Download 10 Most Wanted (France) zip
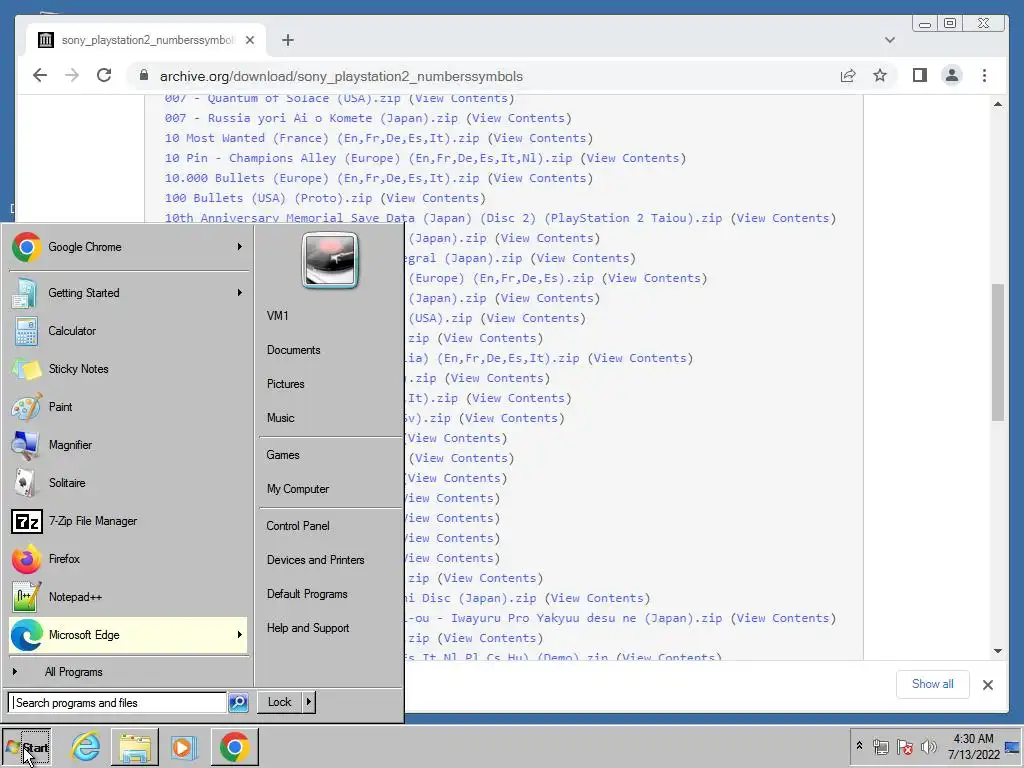 point(322,138)
